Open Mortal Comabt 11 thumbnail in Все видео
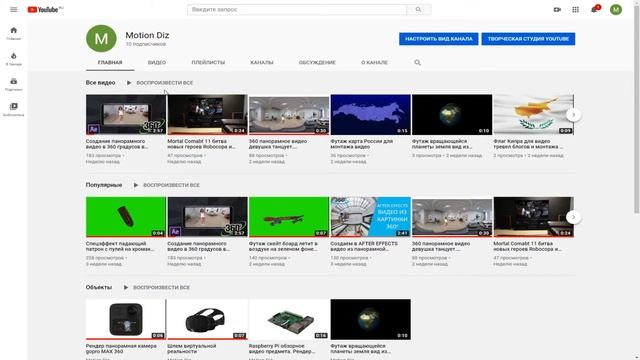The height and width of the screenshot is (360, 640). tap(207, 115)
